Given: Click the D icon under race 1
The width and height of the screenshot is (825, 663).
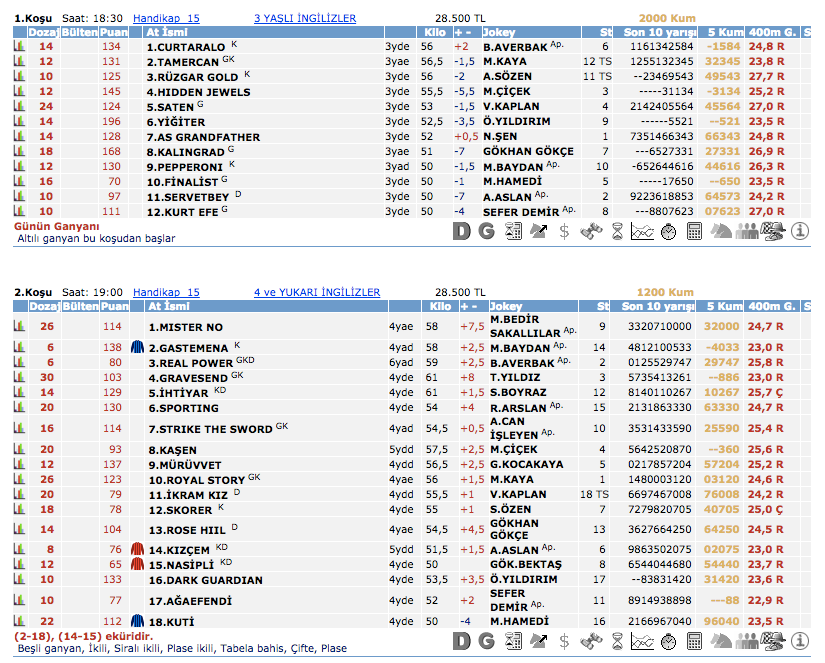Looking at the screenshot, I should tap(461, 231).
